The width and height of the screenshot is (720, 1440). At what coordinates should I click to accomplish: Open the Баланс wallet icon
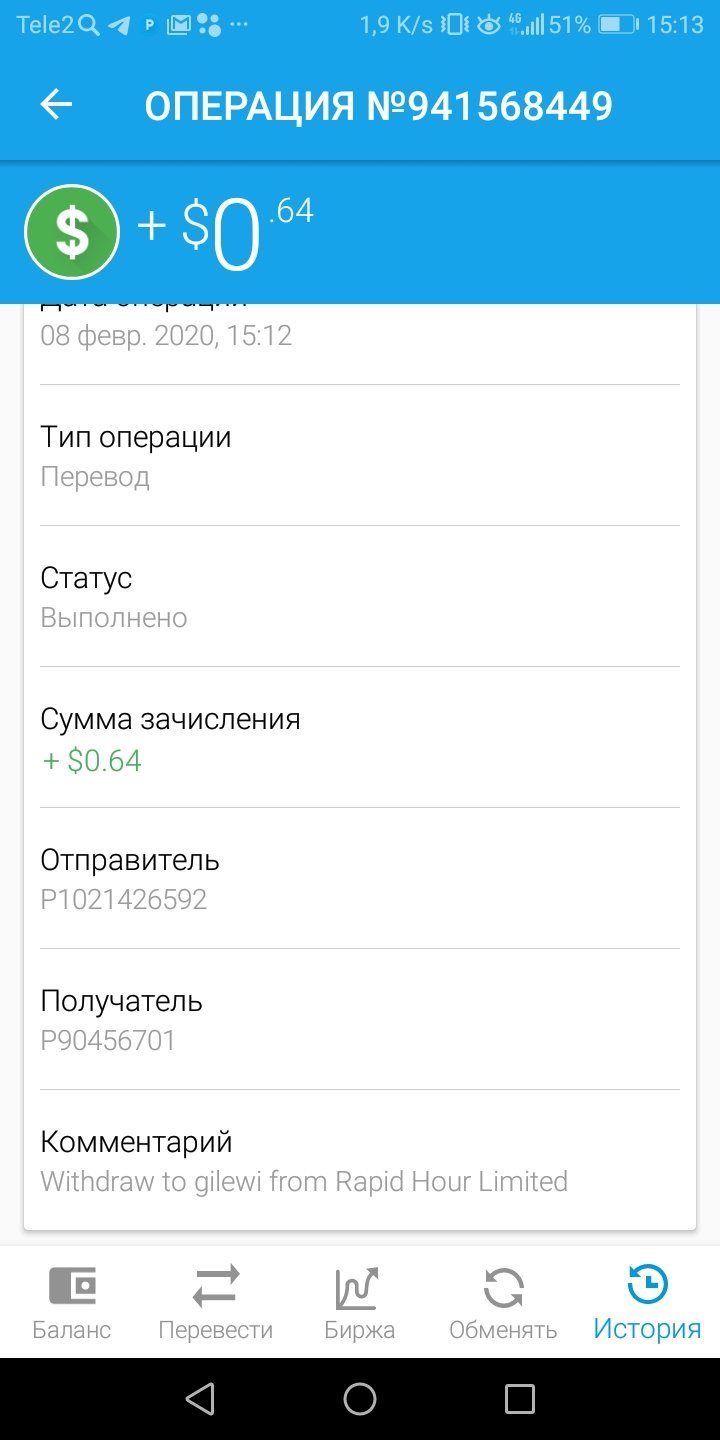[x=72, y=1286]
